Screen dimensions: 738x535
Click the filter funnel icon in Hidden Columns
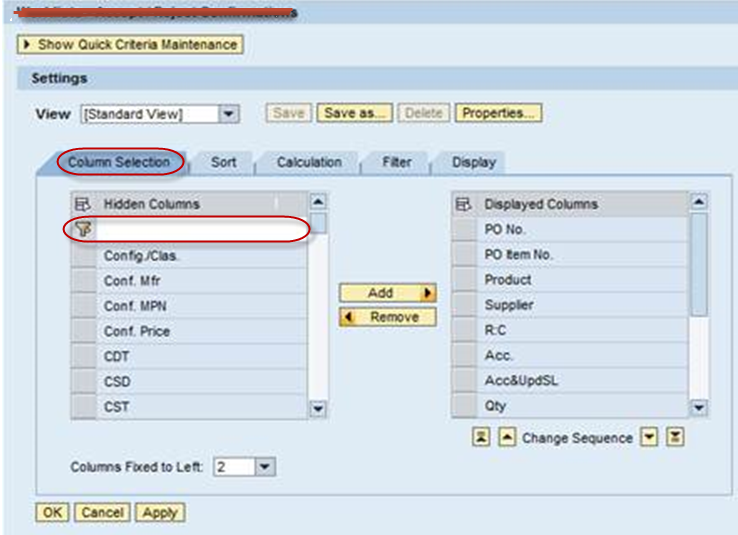click(x=83, y=229)
